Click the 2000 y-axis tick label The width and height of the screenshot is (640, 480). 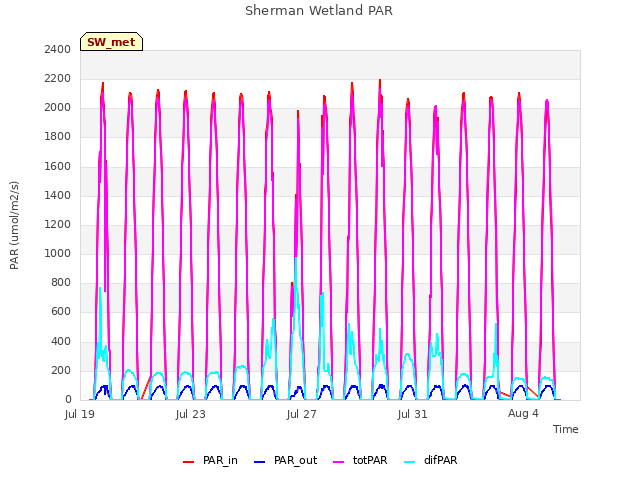[x=58, y=108]
